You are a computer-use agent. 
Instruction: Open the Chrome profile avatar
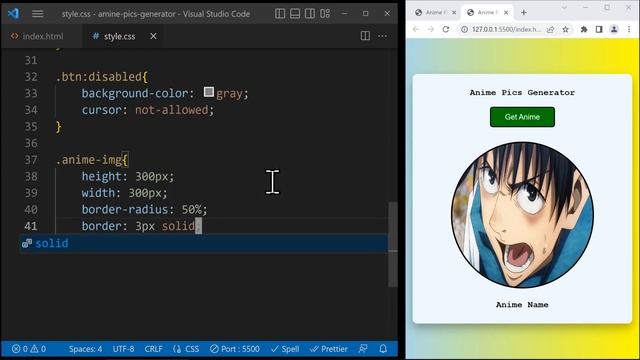pyautogui.click(x=614, y=29)
